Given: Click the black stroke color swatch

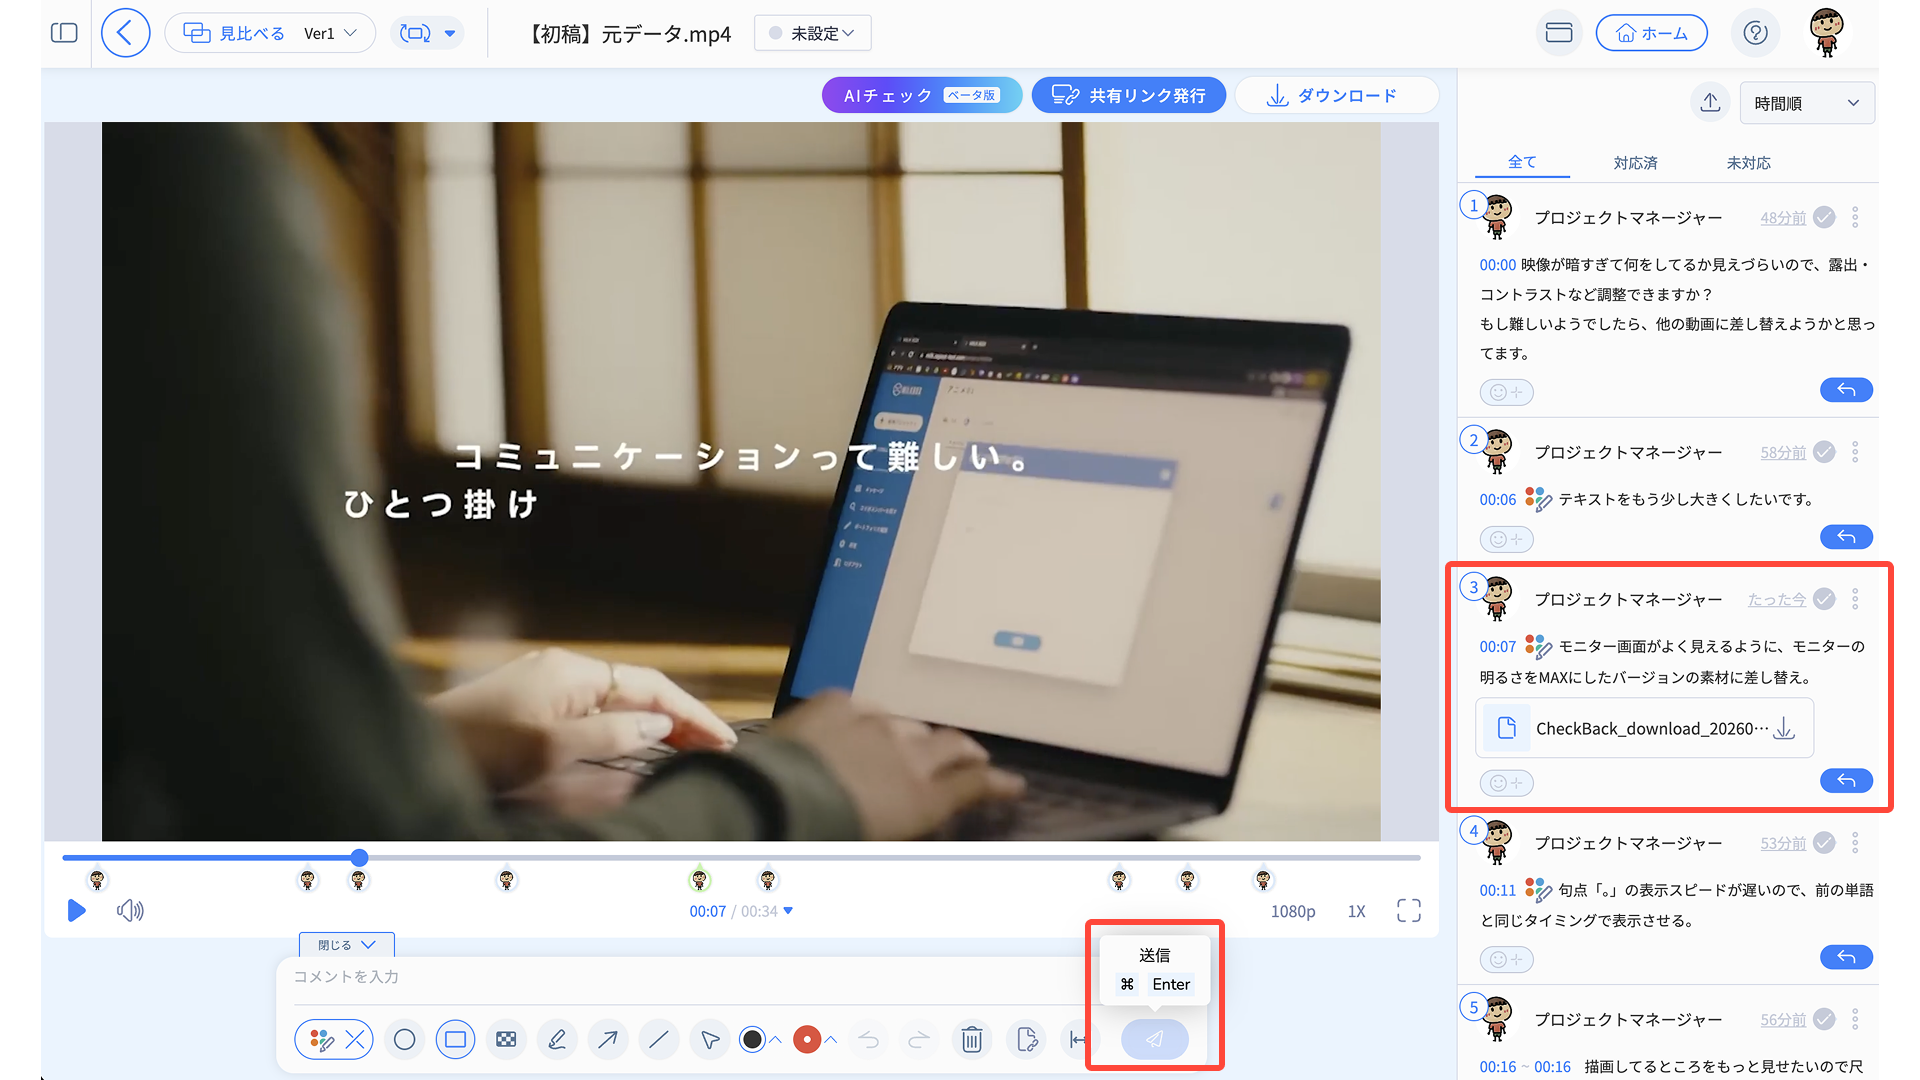Looking at the screenshot, I should coord(752,1040).
